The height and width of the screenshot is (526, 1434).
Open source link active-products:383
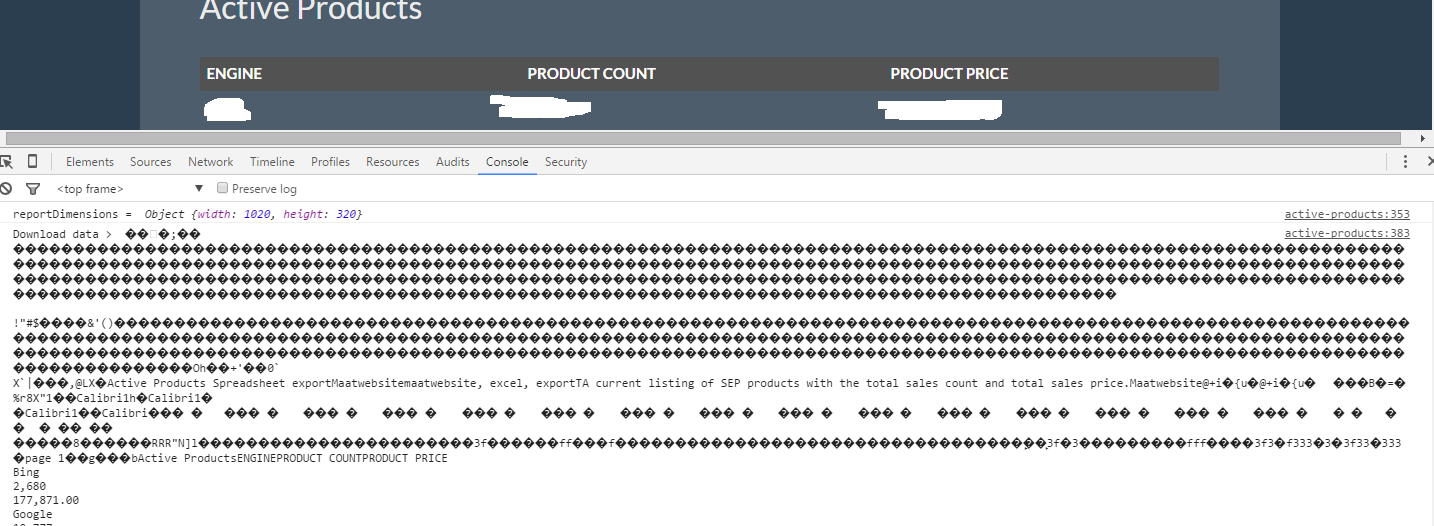coord(1347,234)
